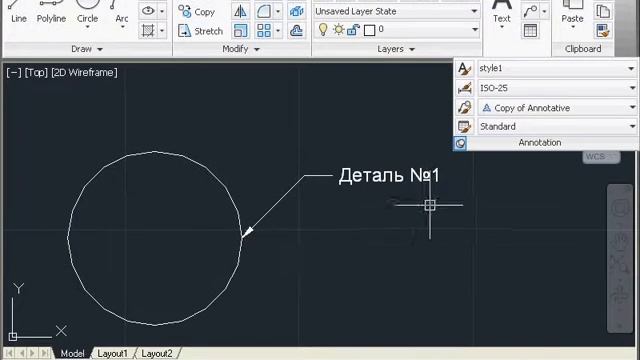Select the Polyline drawing tool
The width and height of the screenshot is (640, 360).
pyautogui.click(x=51, y=12)
